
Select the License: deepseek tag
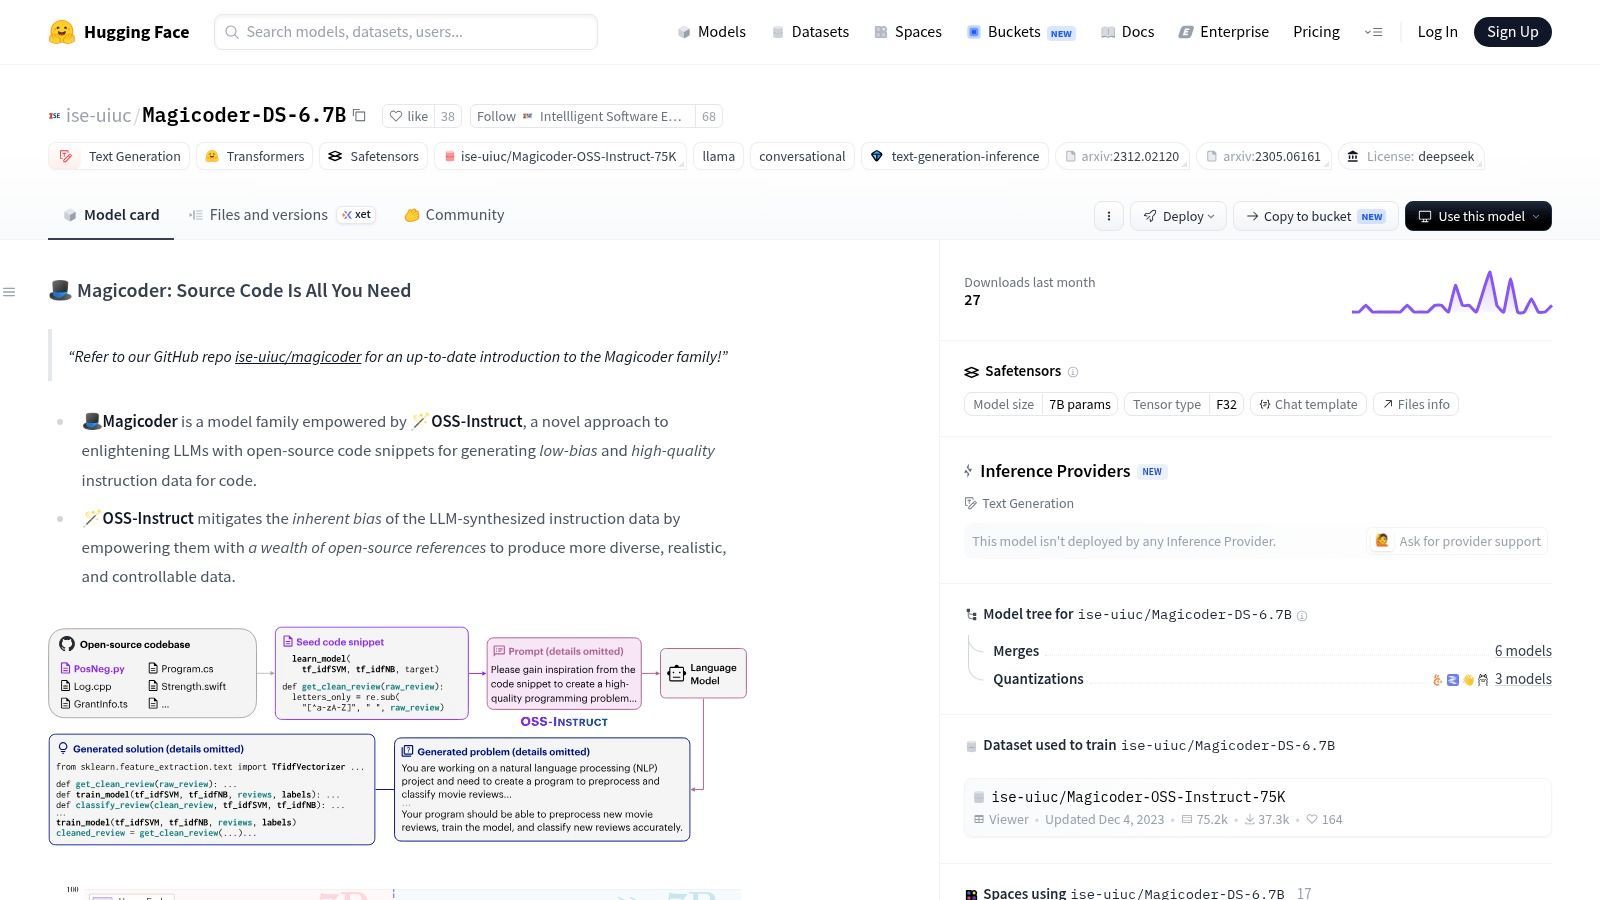[1411, 156]
